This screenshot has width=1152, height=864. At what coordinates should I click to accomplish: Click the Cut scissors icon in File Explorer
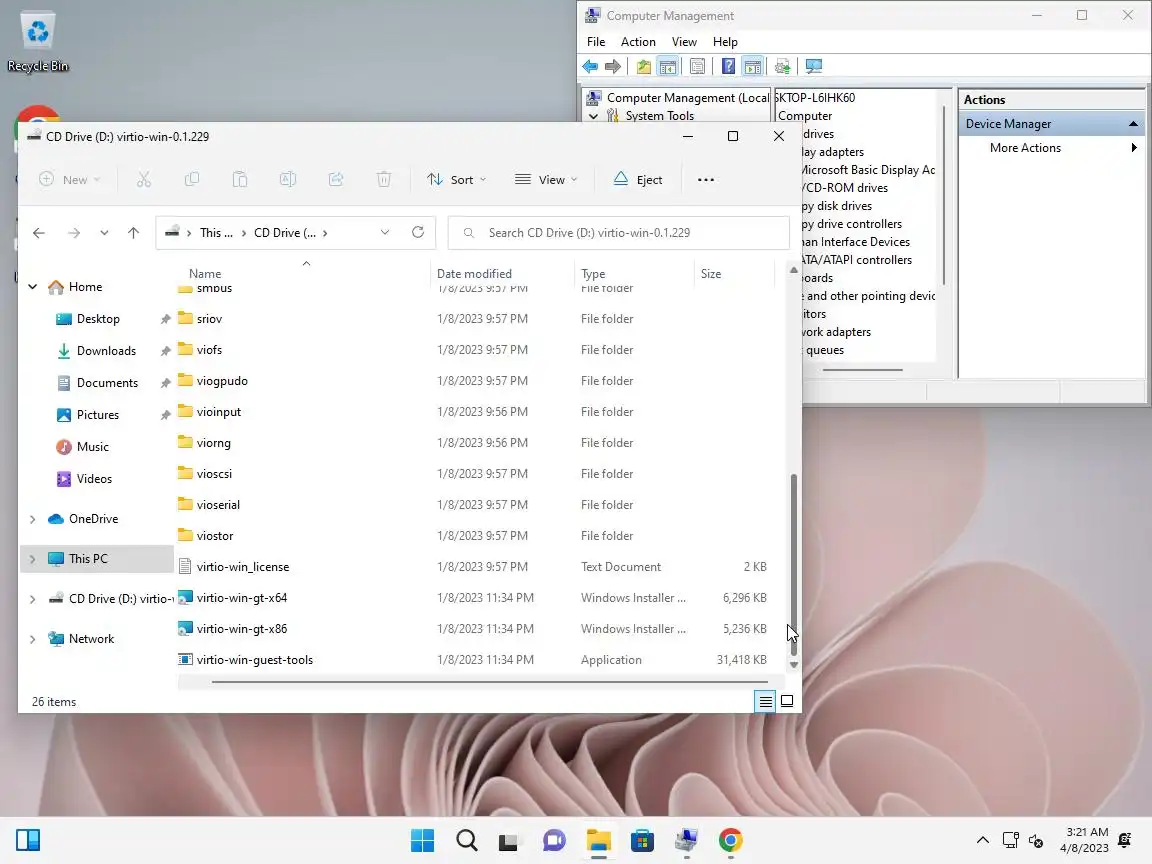click(x=144, y=179)
